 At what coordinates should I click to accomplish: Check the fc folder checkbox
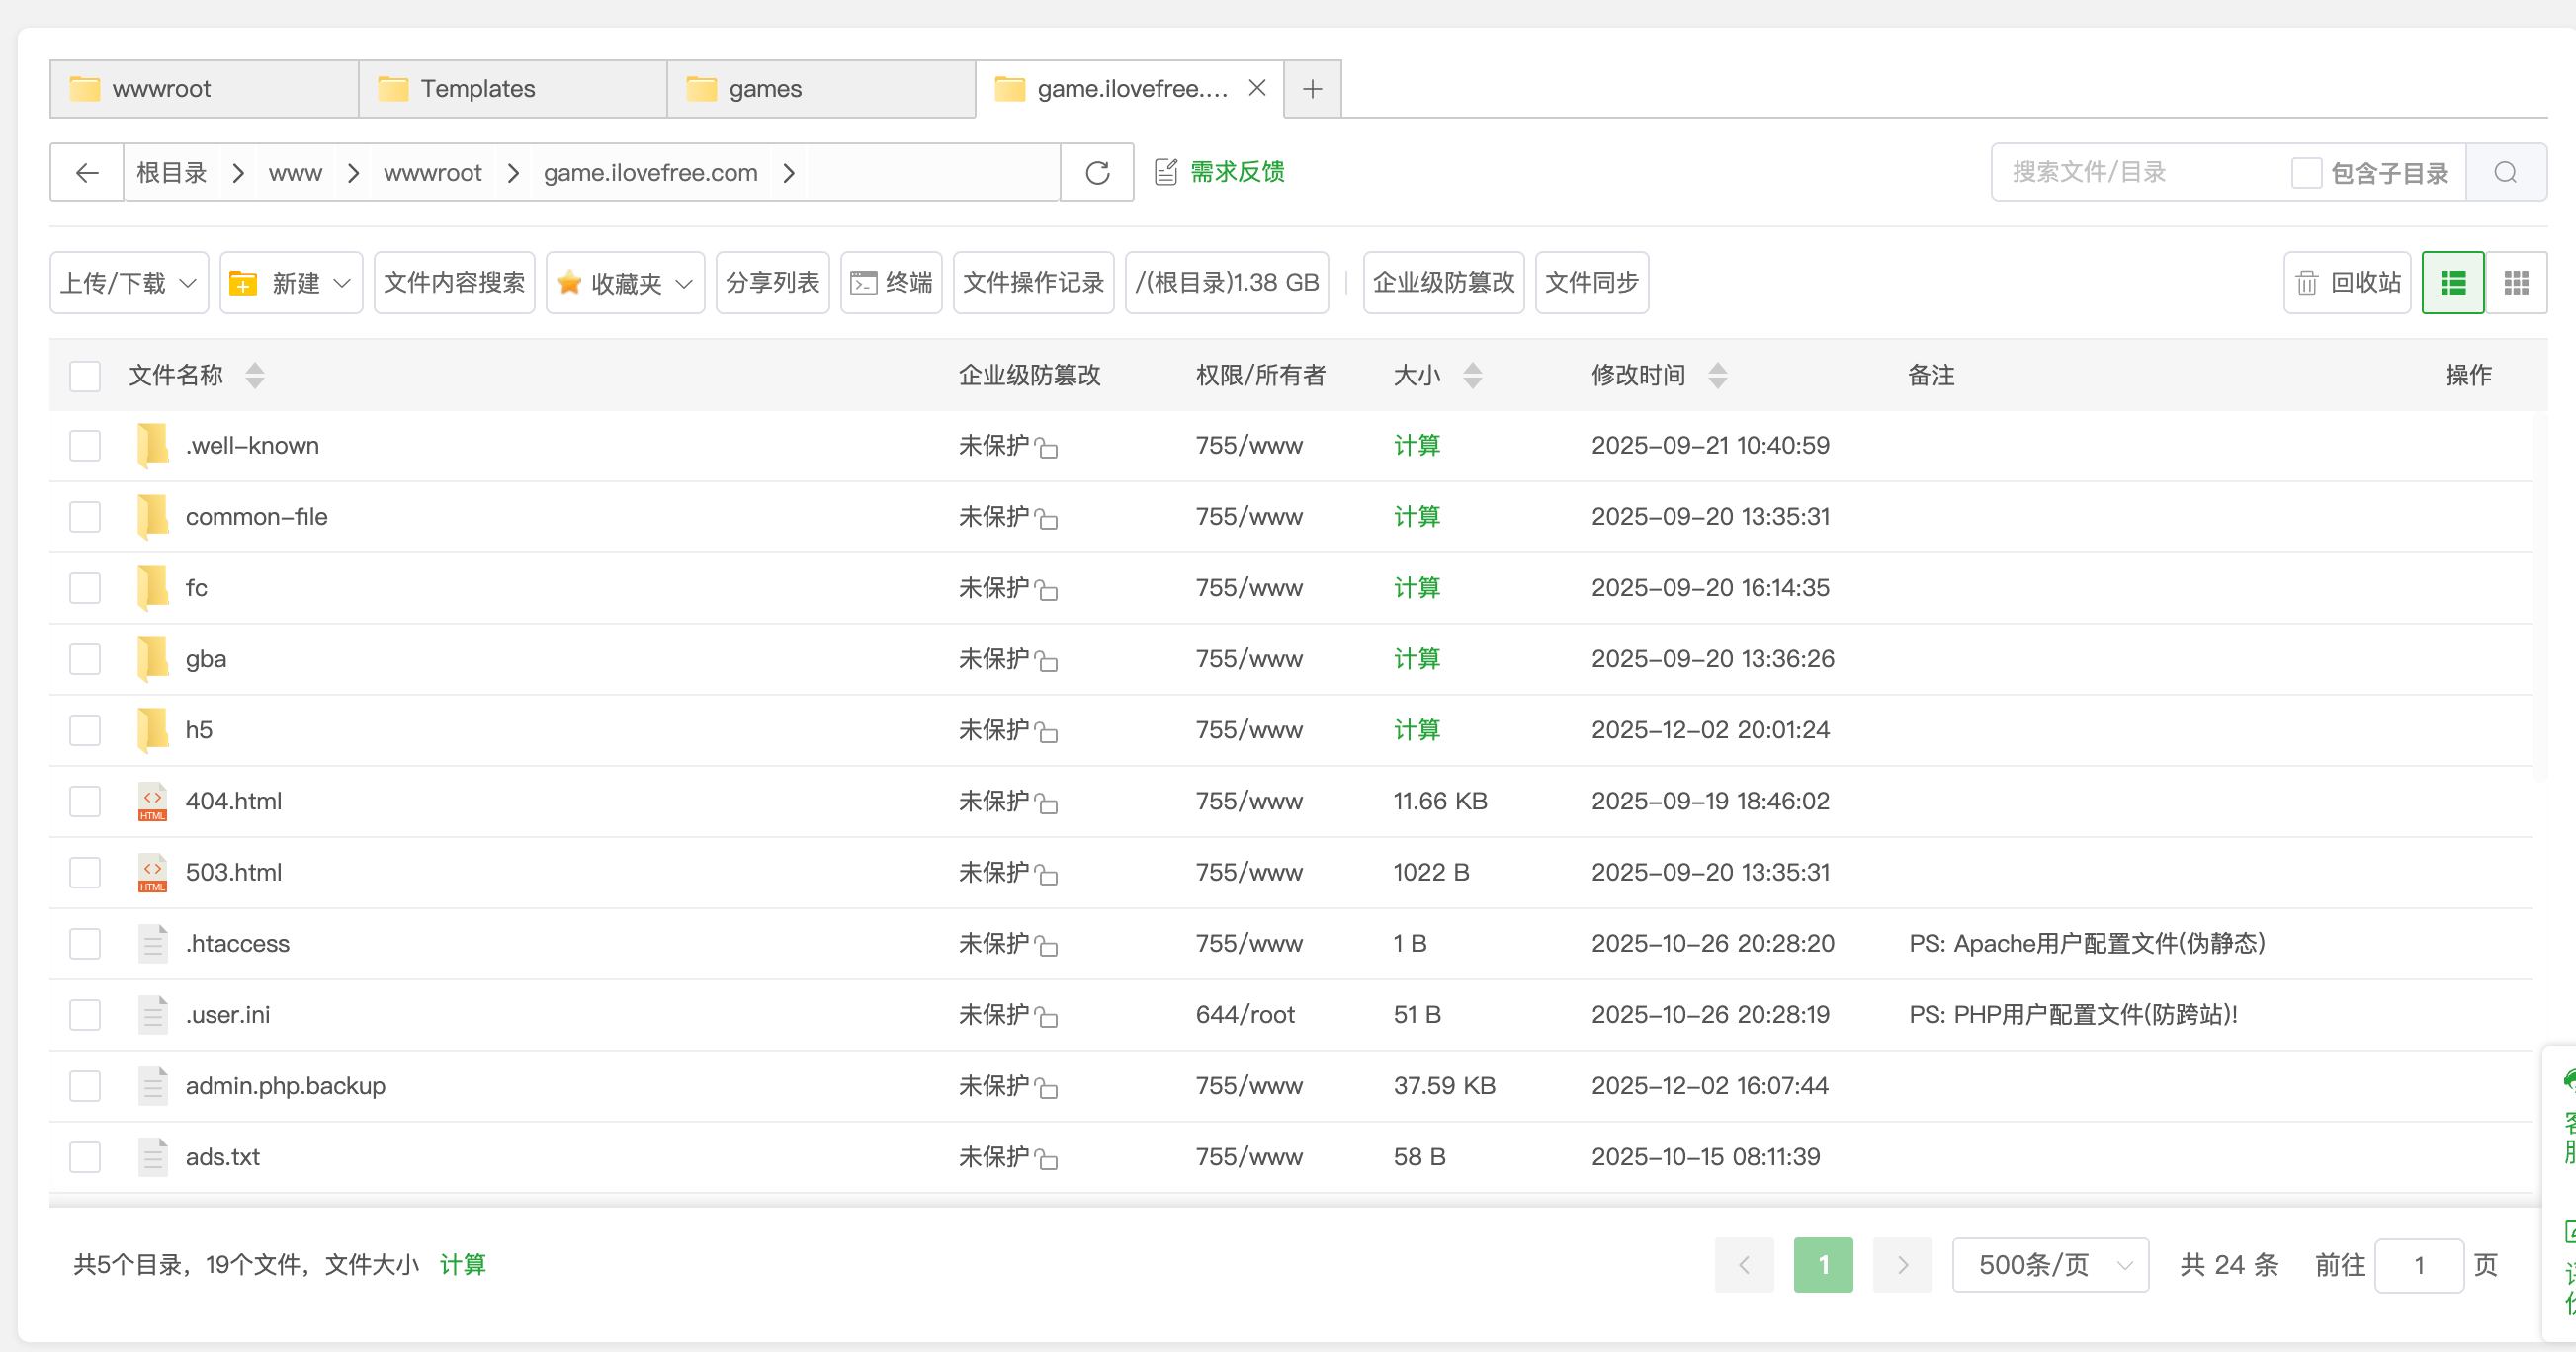(x=85, y=588)
